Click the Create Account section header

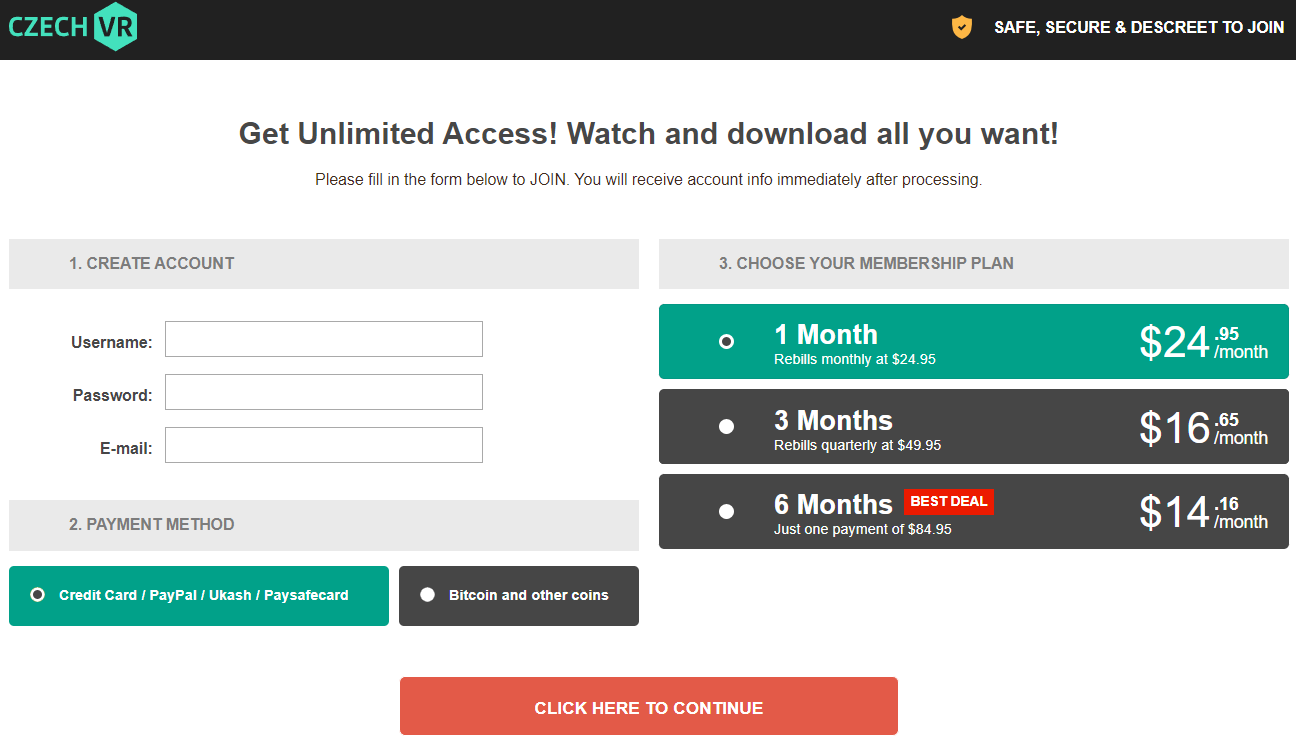tap(152, 264)
